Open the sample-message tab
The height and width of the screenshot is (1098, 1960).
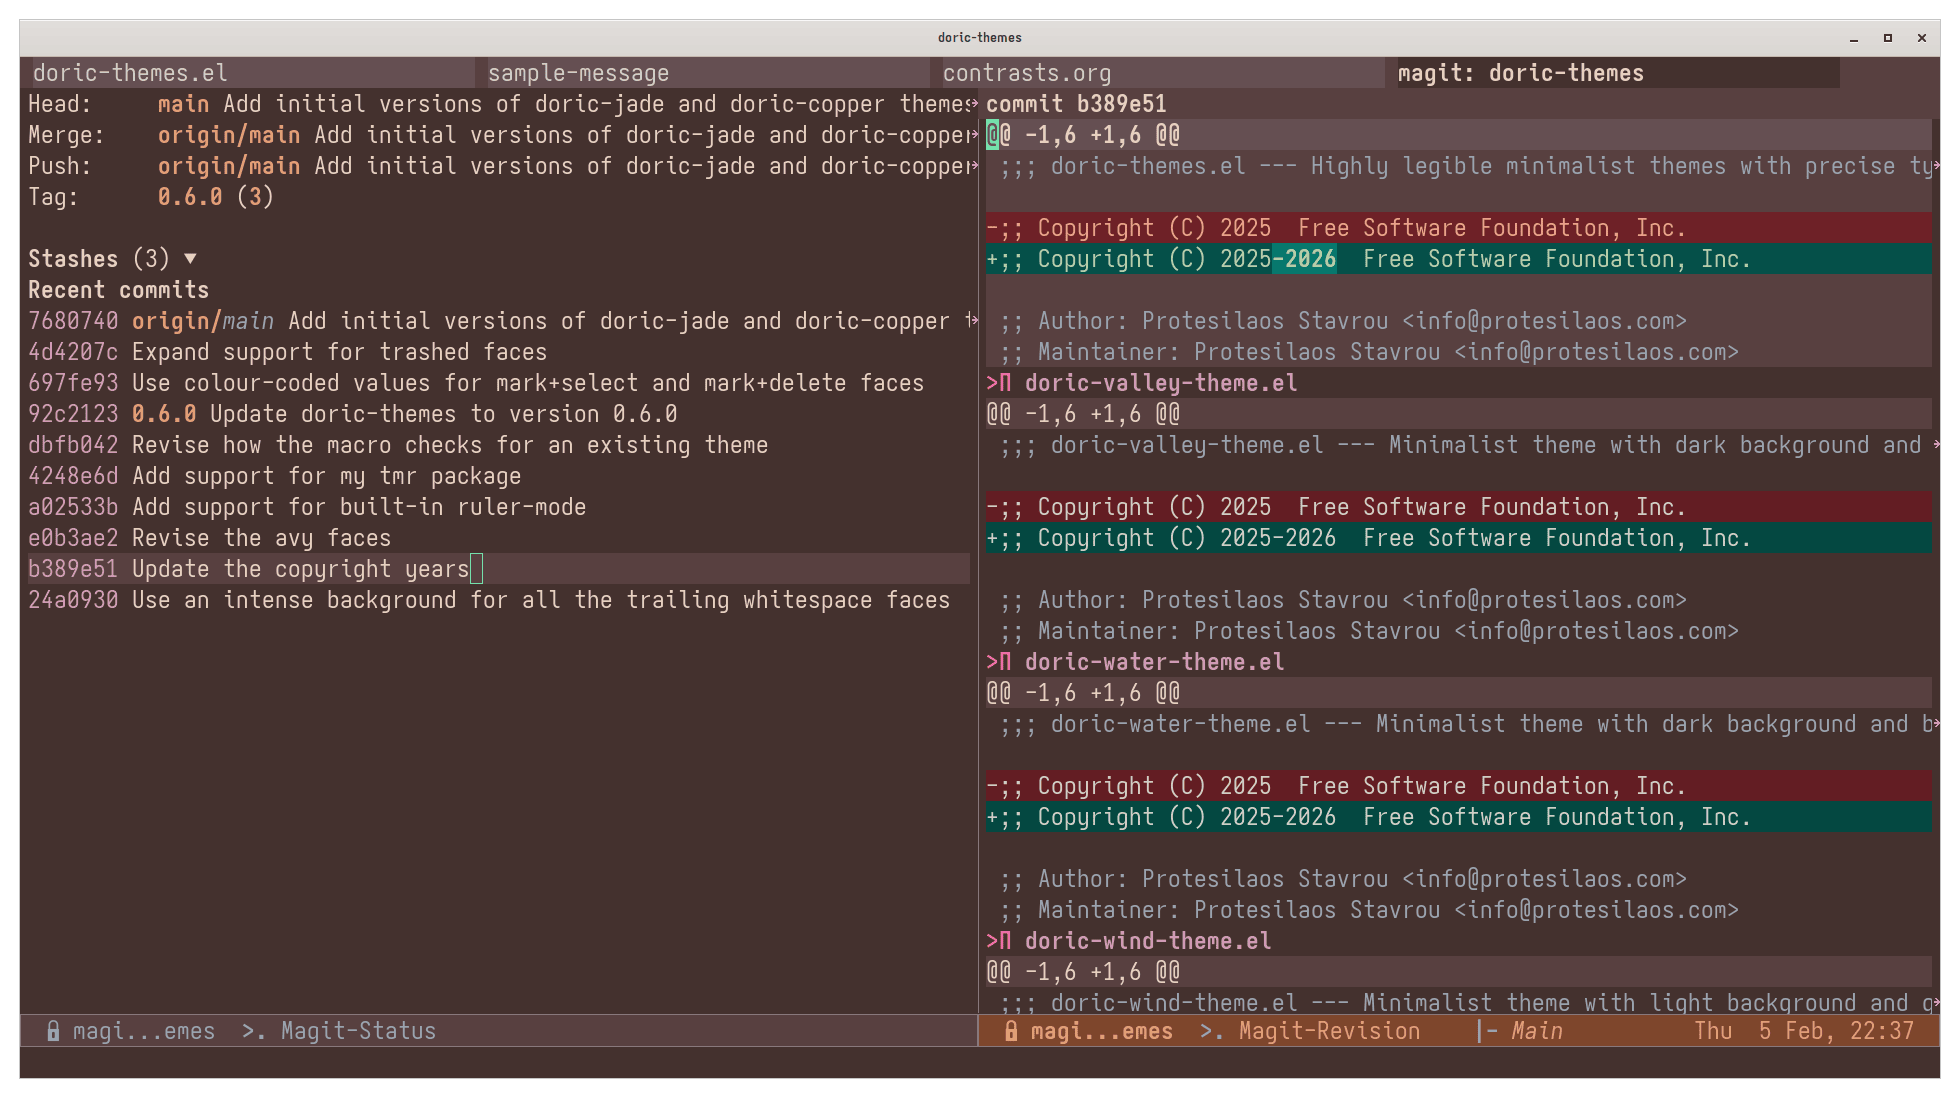coord(578,73)
